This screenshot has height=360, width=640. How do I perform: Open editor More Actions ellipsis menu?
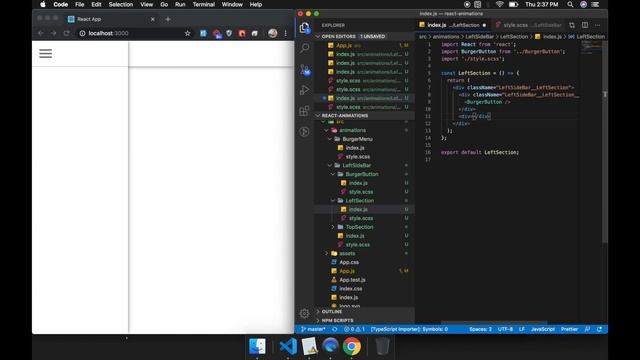coord(598,25)
